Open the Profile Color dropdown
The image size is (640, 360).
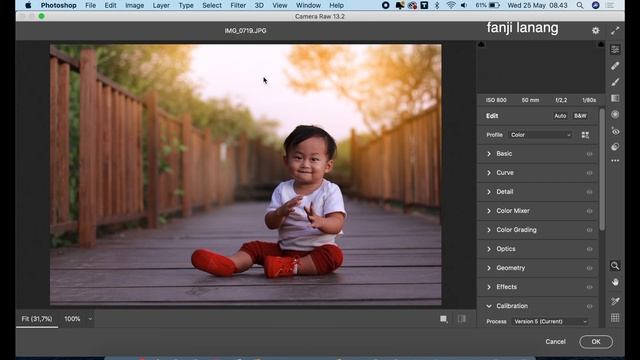pos(540,135)
